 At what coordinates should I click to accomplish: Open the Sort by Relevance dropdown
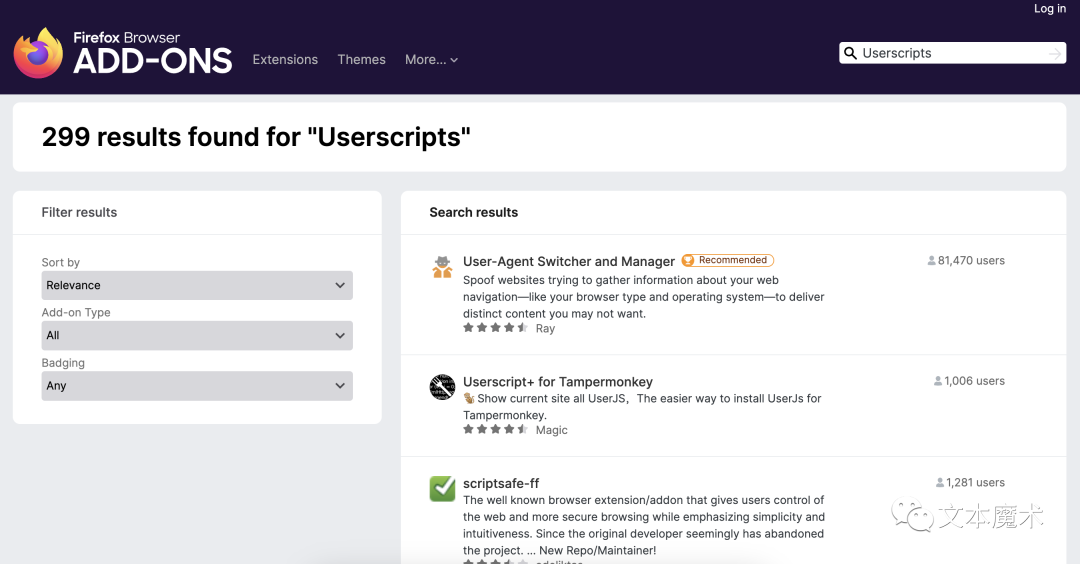tap(197, 285)
